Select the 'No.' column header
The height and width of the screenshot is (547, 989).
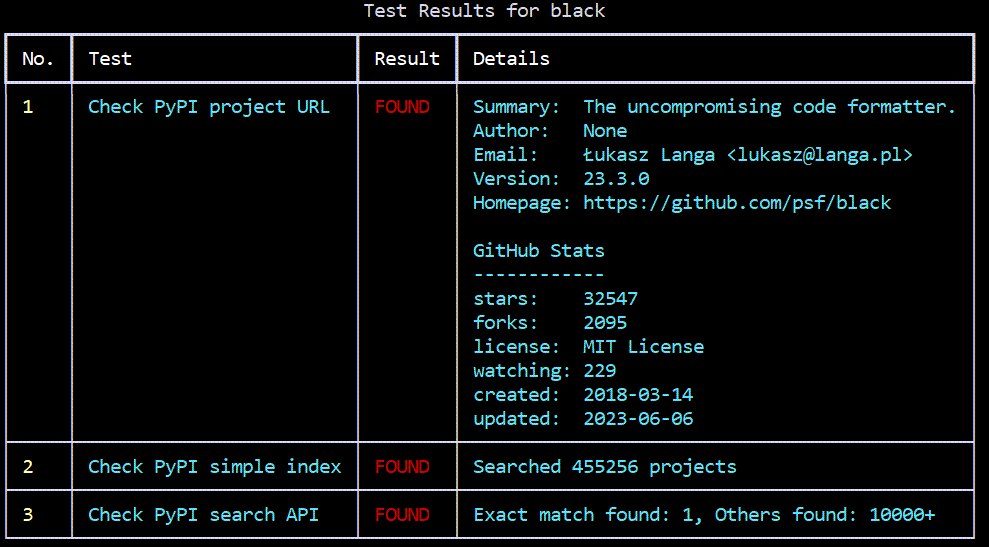[x=38, y=59]
